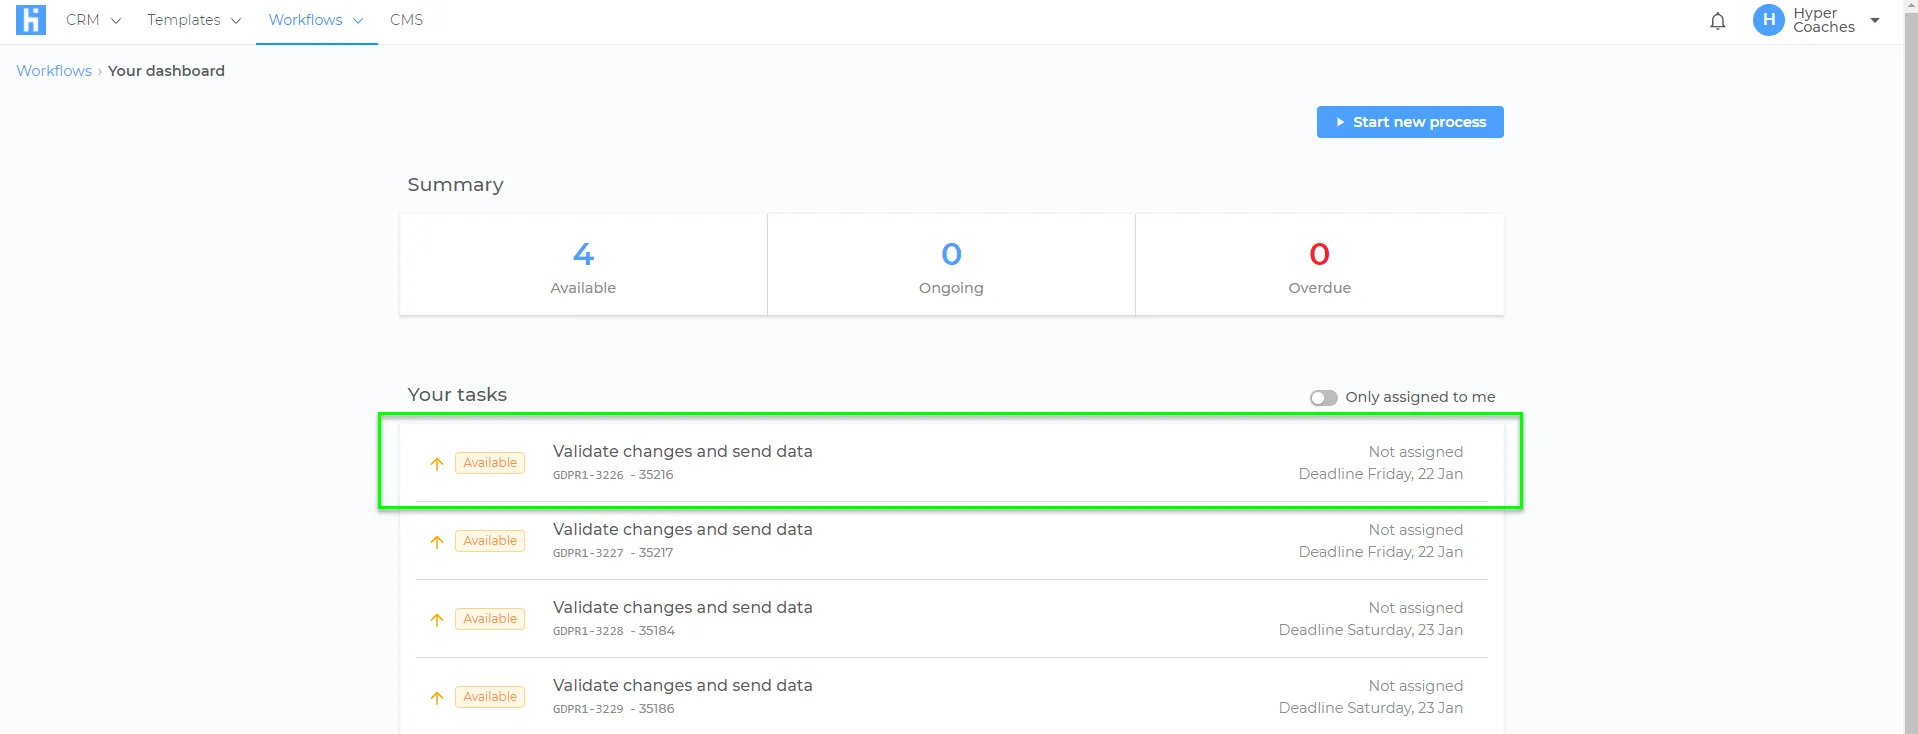Click priority arrow for task GDPR1-3226
The image size is (1918, 734).
click(437, 463)
